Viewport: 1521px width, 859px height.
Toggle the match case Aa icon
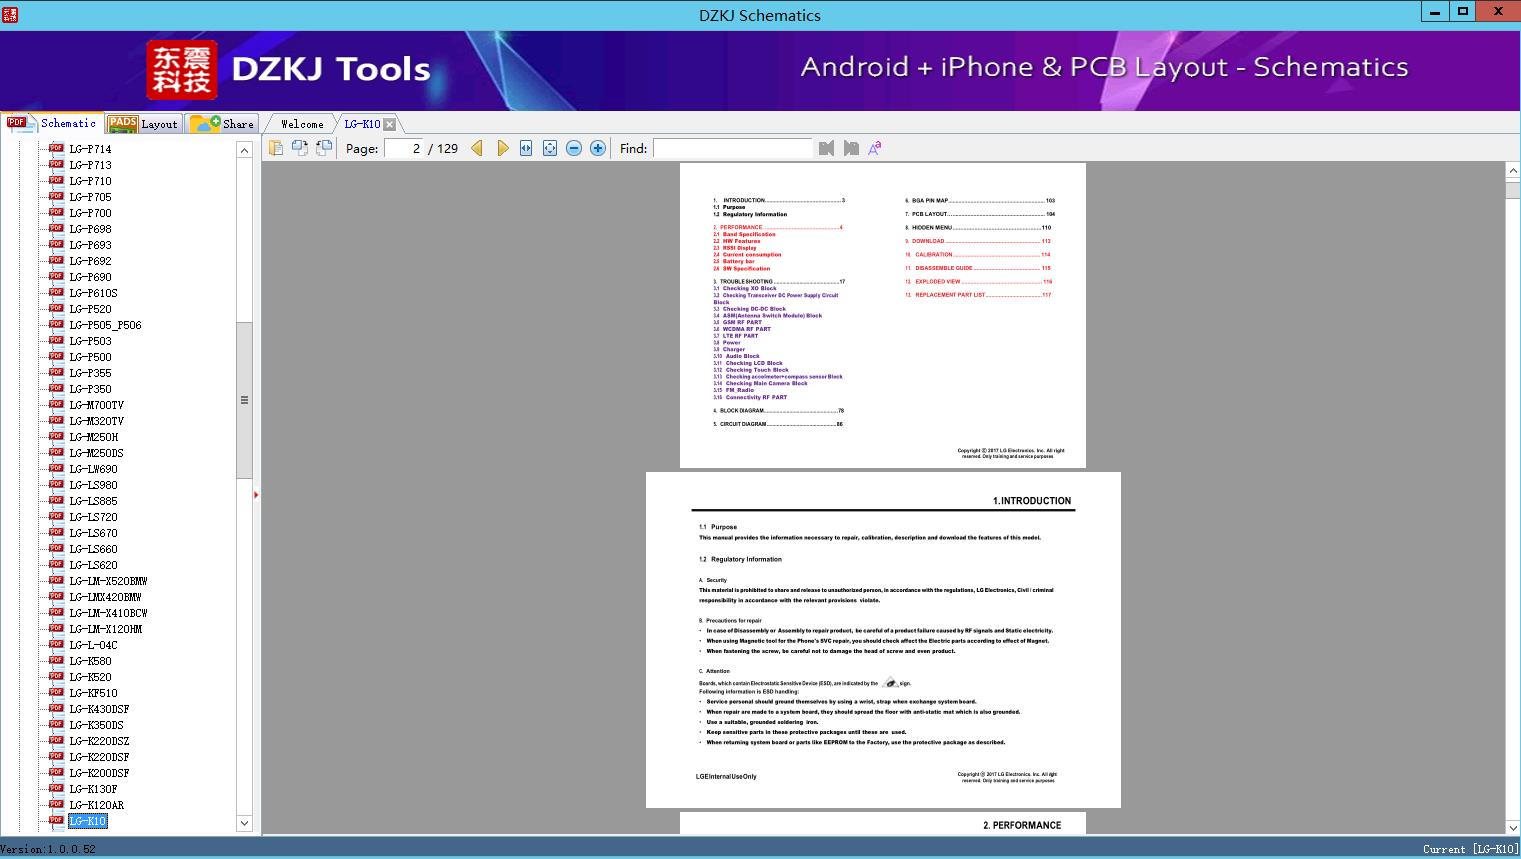[x=875, y=148]
